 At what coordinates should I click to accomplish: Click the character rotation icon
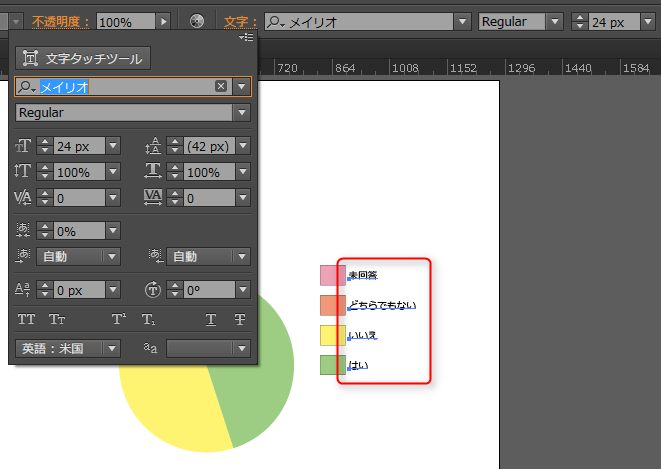point(153,290)
